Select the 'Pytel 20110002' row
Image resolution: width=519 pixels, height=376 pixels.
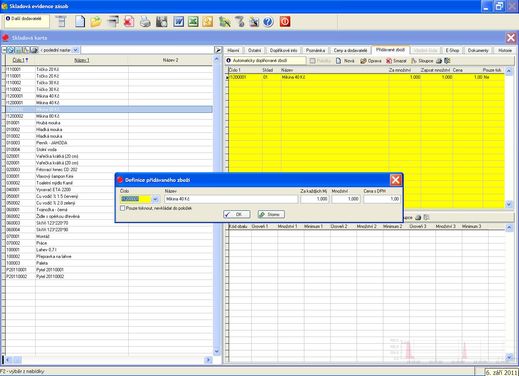pyautogui.click(x=109, y=276)
